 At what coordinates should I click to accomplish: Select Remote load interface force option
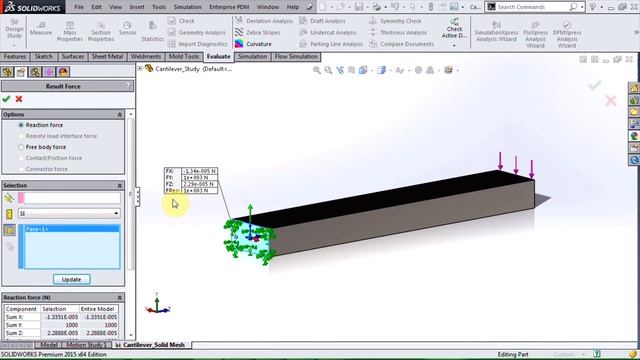pyautogui.click(x=57, y=136)
